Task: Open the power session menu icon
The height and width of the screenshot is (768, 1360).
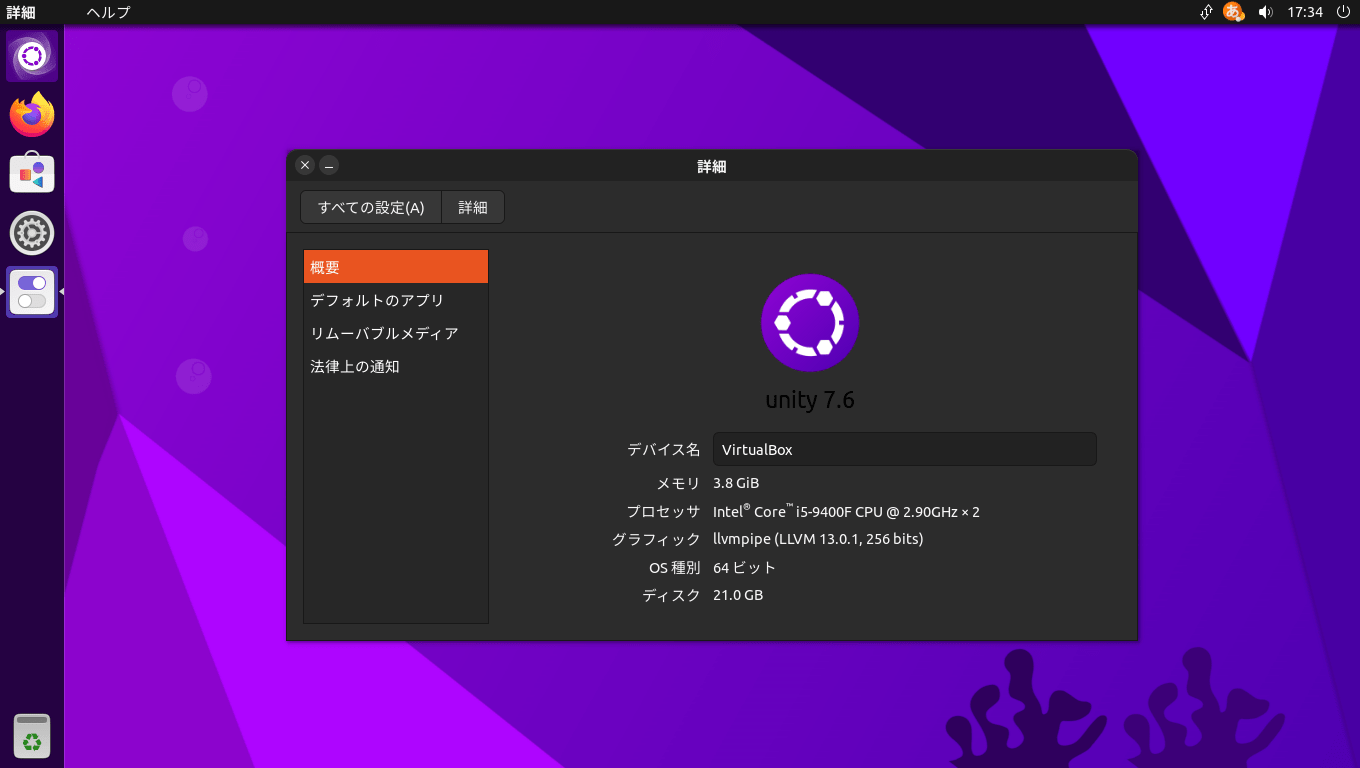Action: 1342,12
